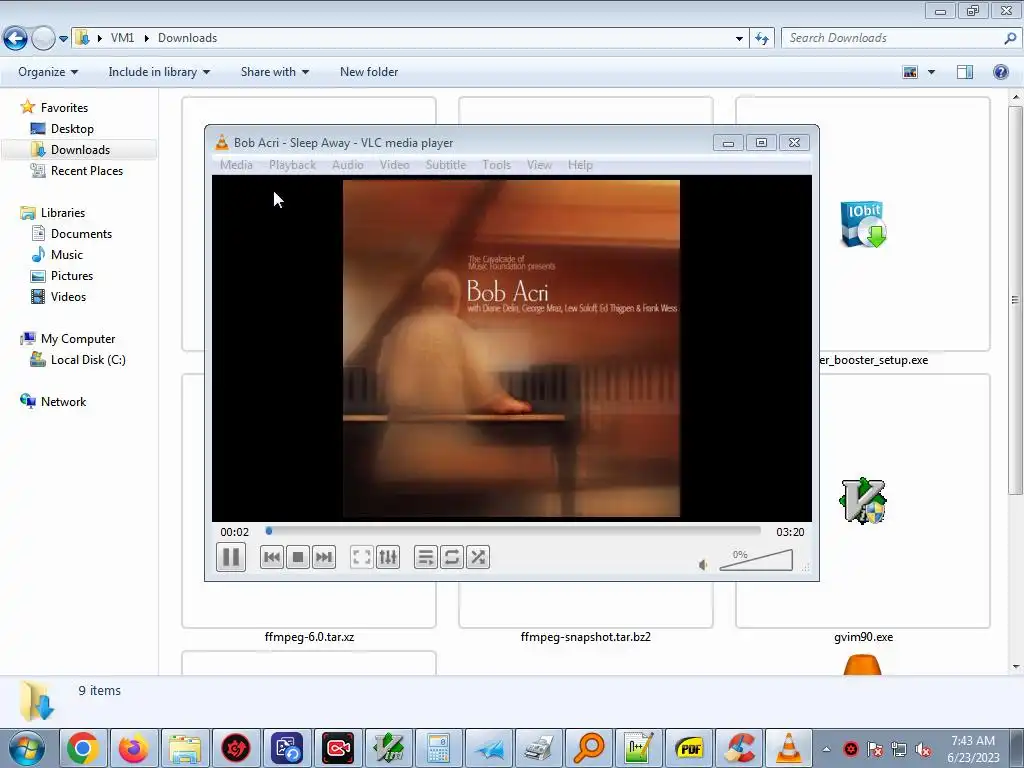Open VLC extended settings equalizer

point(388,557)
